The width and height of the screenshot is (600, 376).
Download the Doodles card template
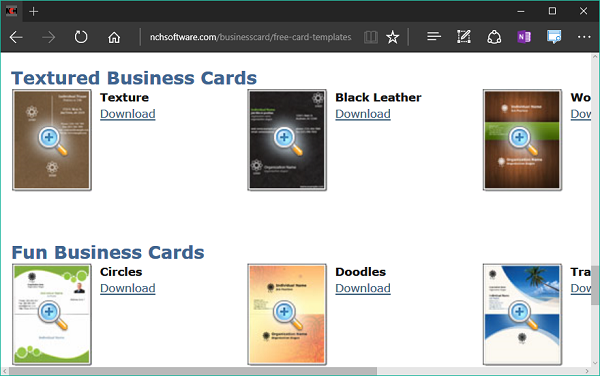click(363, 288)
